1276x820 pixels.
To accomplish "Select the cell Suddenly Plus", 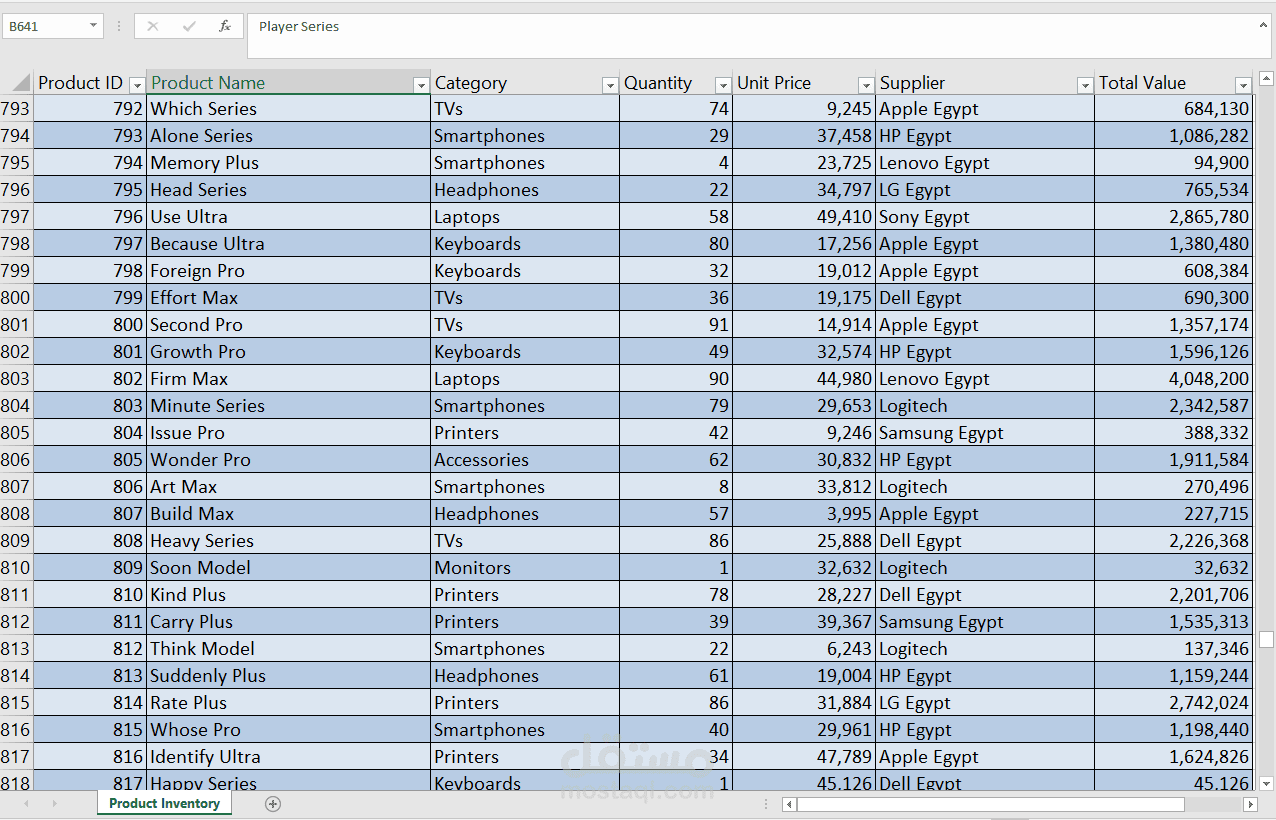I will [x=288, y=676].
